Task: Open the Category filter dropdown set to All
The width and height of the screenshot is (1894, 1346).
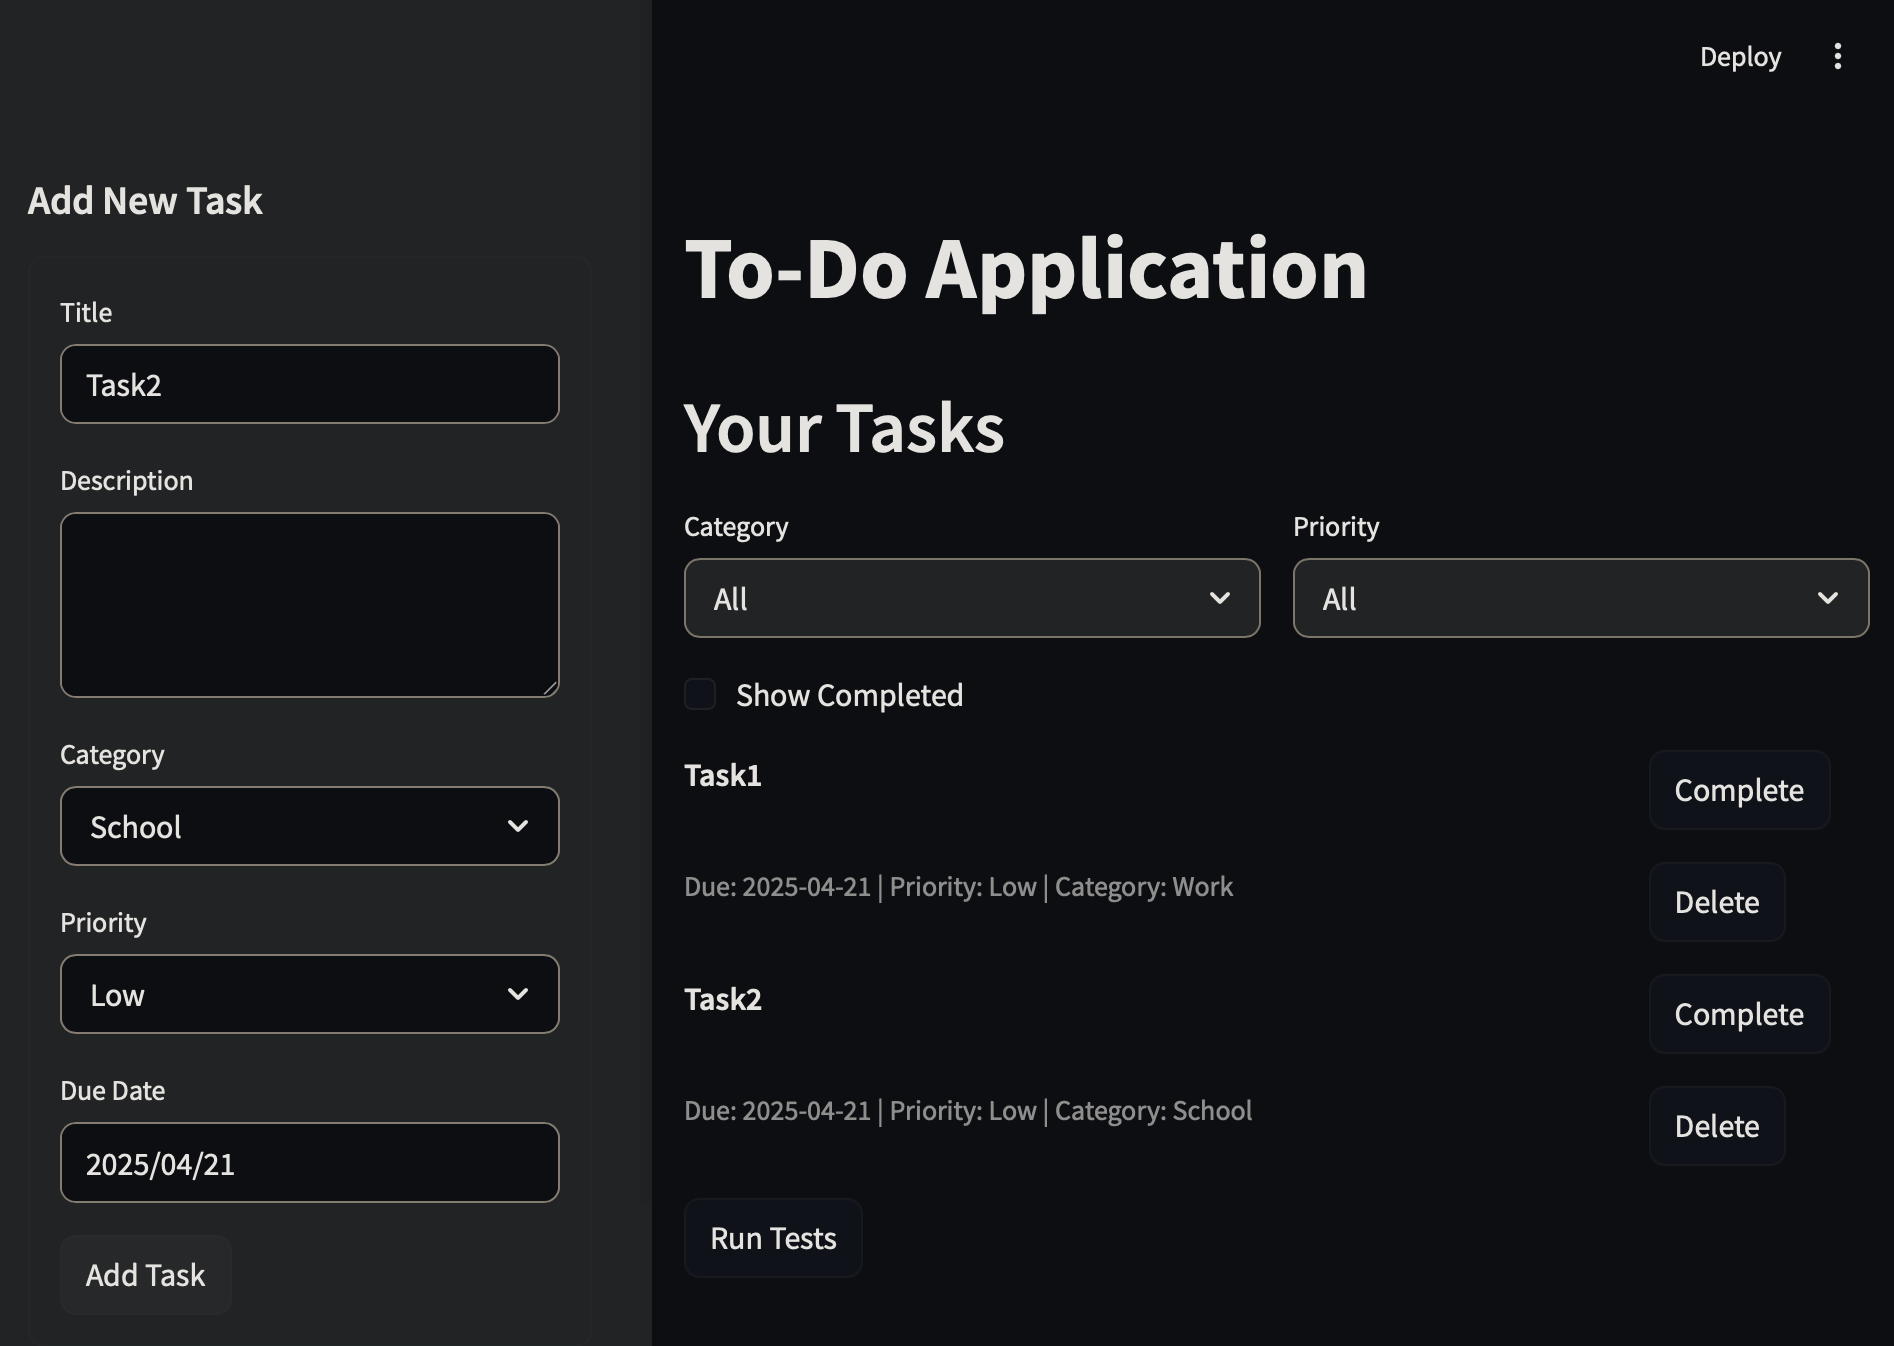Action: click(972, 598)
